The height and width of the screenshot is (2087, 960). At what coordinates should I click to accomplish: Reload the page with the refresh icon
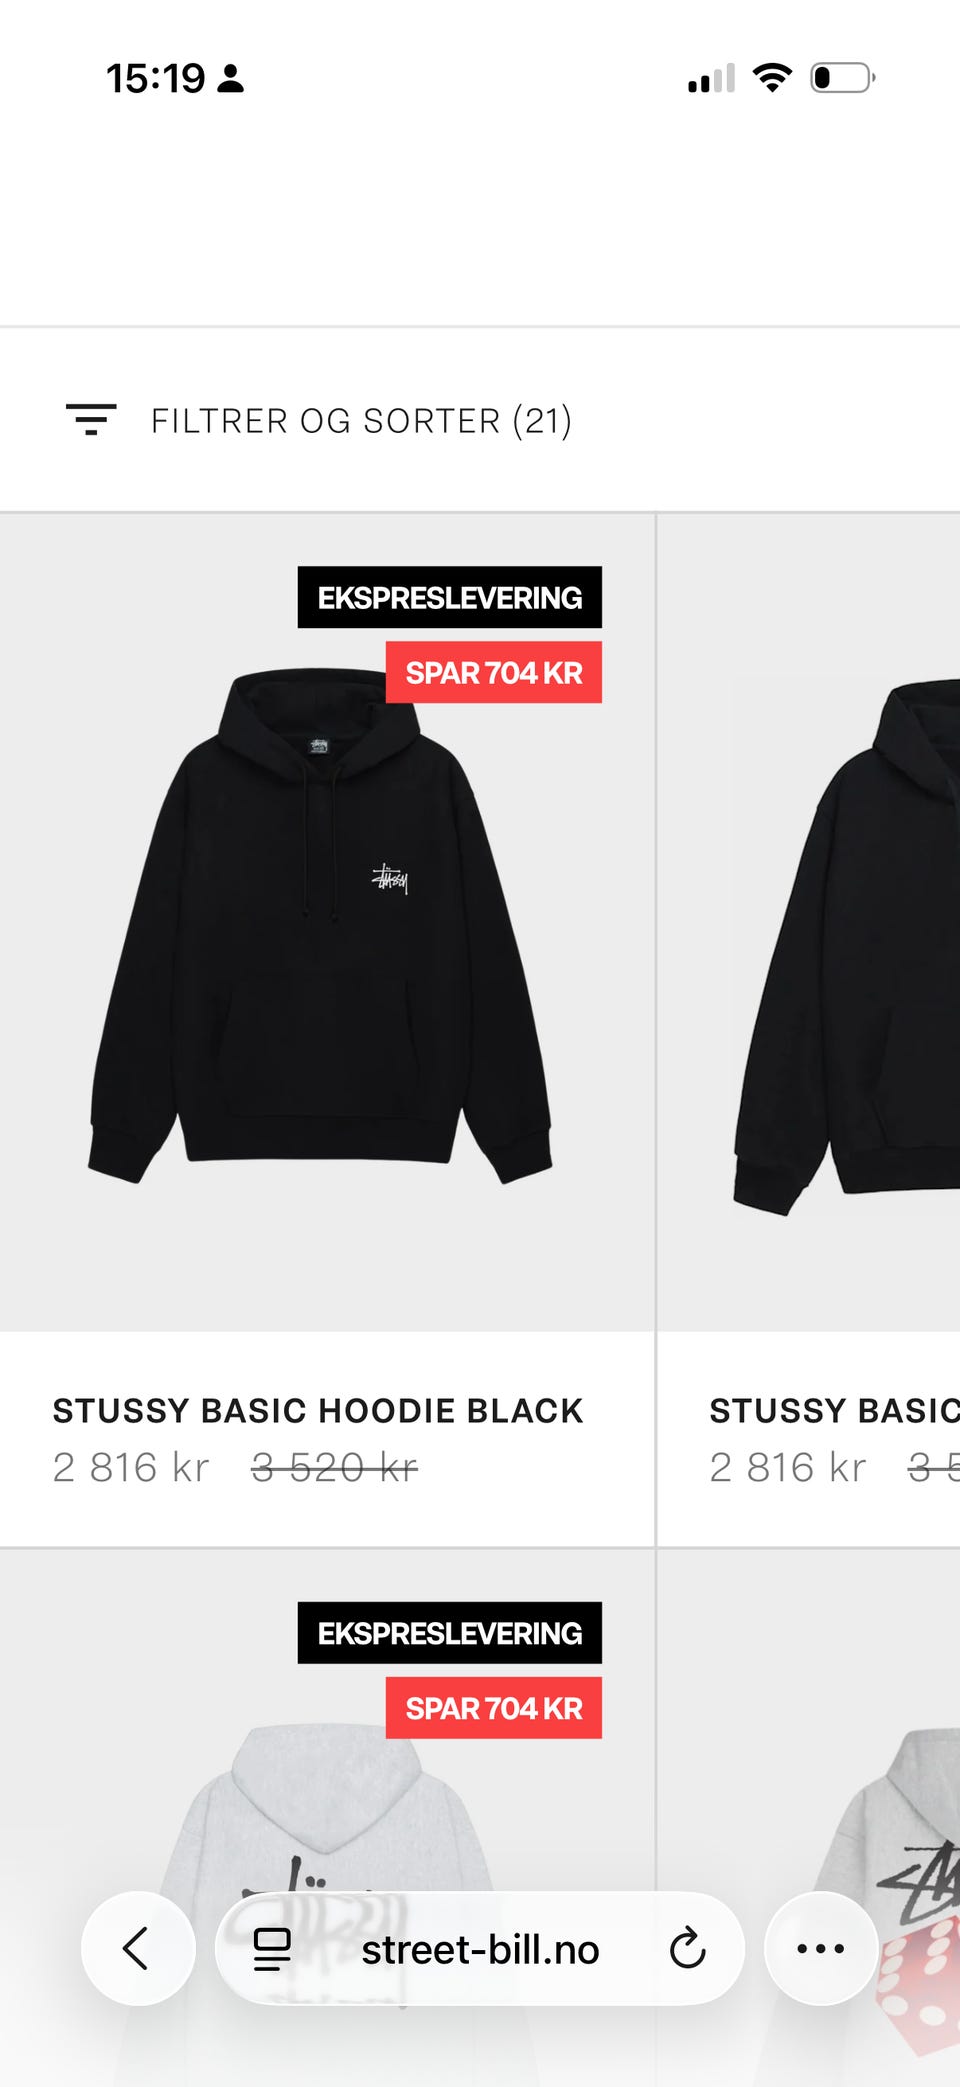(687, 1948)
